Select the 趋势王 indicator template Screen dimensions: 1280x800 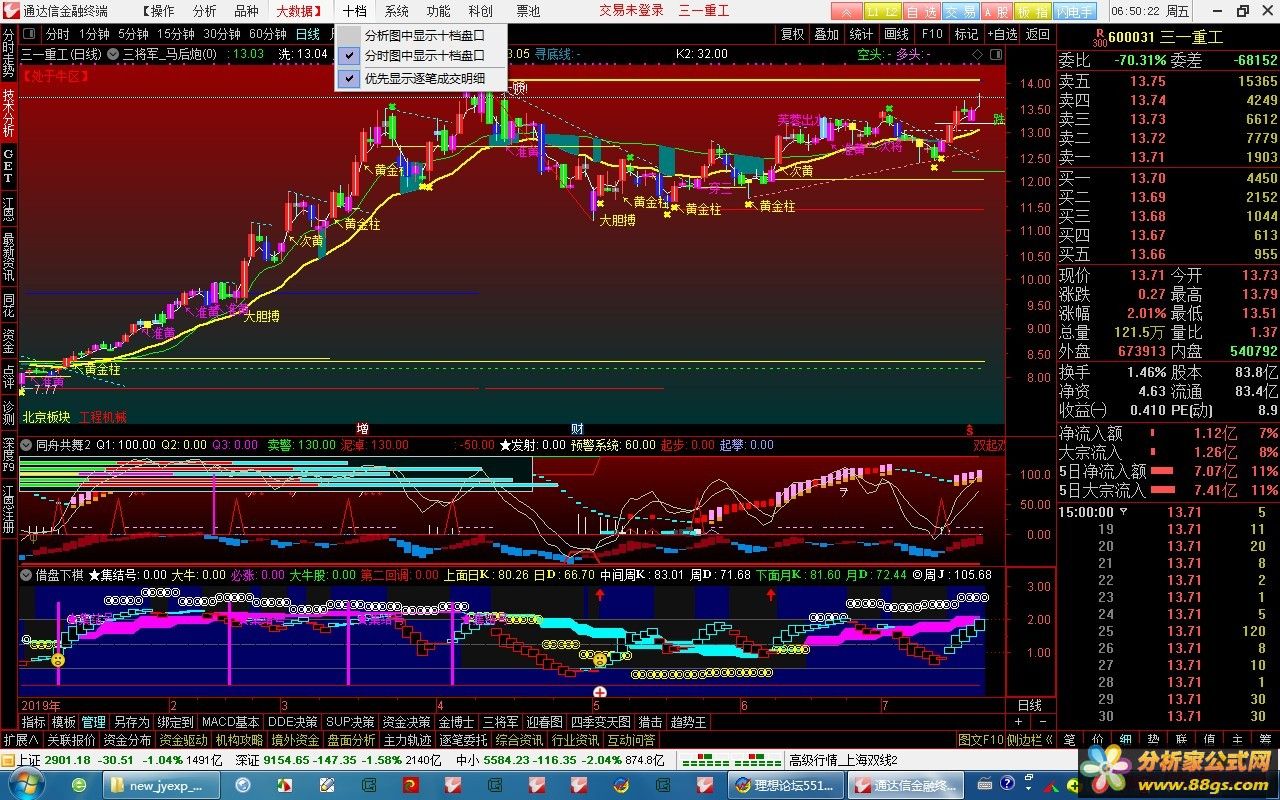click(x=688, y=721)
